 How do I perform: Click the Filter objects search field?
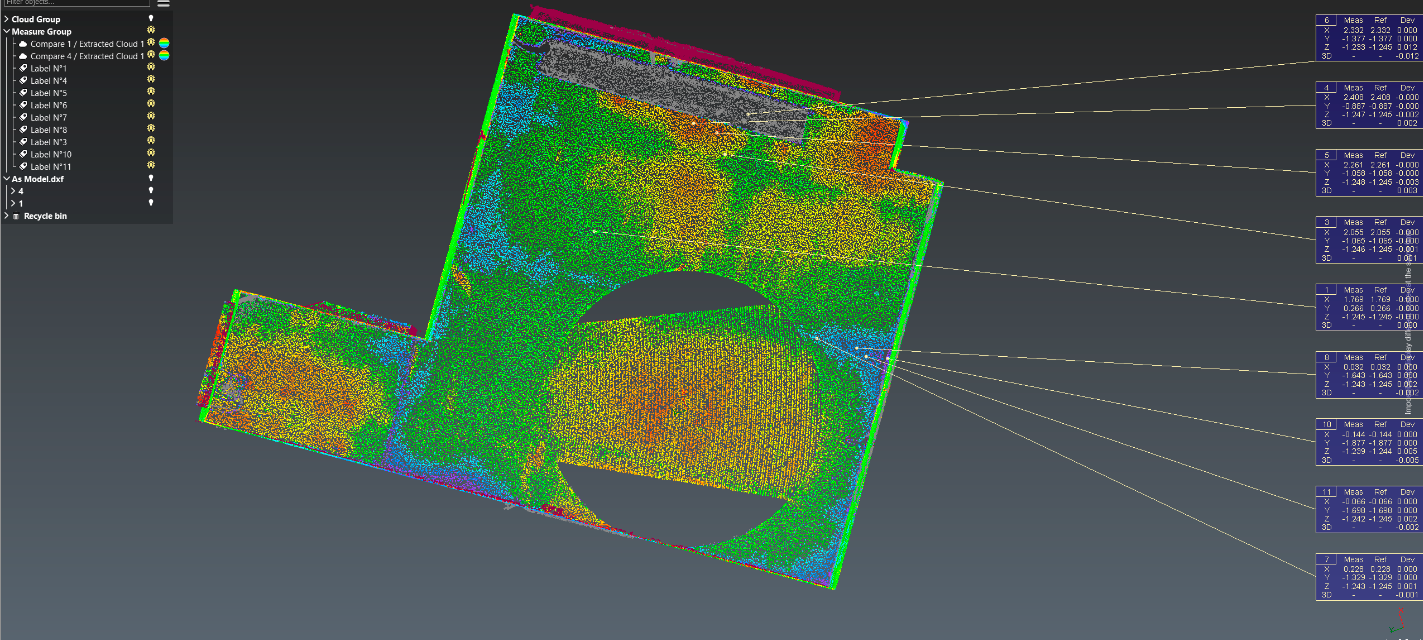point(75,4)
